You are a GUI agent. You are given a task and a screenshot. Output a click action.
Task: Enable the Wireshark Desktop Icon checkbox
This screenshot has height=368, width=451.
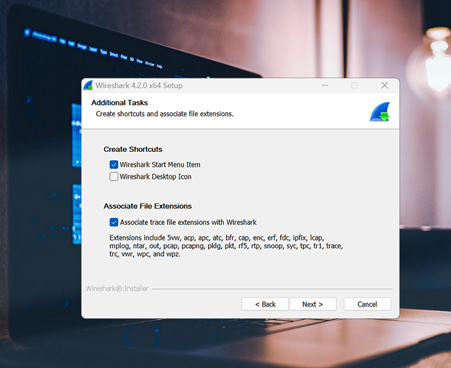coord(114,177)
